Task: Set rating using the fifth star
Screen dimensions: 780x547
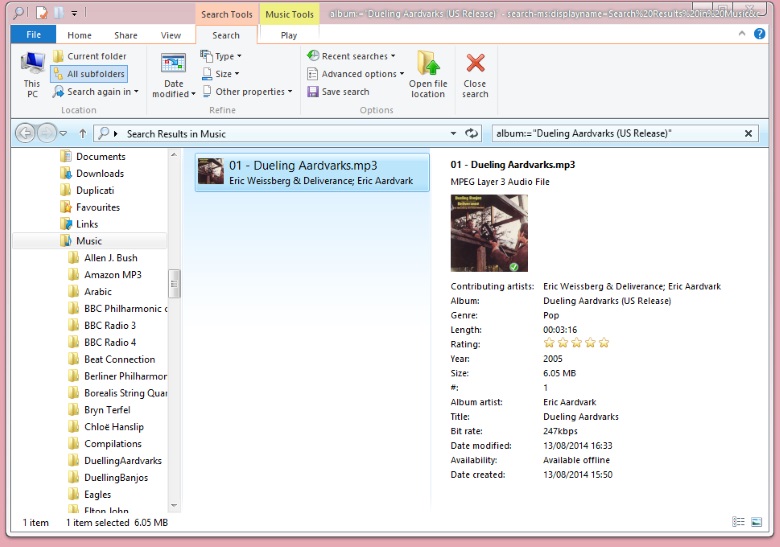Action: click(x=604, y=343)
